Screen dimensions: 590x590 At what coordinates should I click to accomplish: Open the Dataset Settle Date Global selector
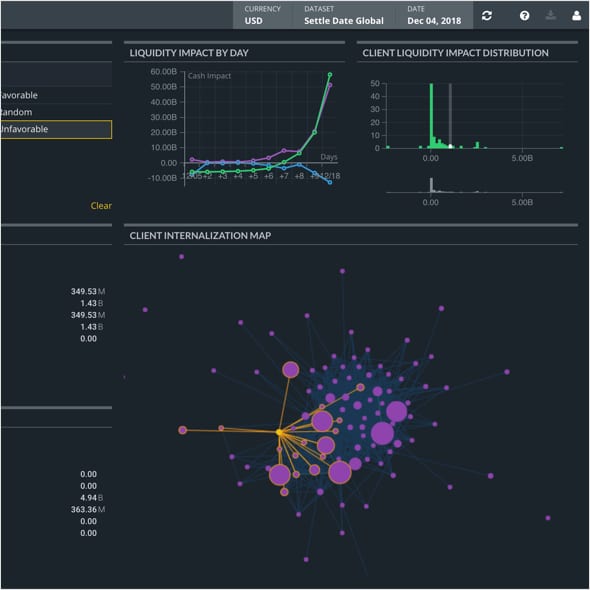click(x=344, y=15)
